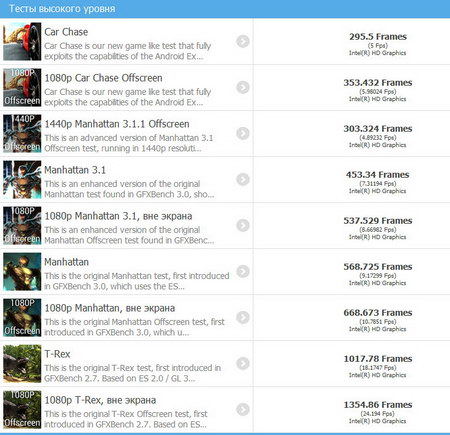450x435 pixels.
Task: Expand details arrow for 1080p T-Rex вне экрана
Action: coord(243,409)
